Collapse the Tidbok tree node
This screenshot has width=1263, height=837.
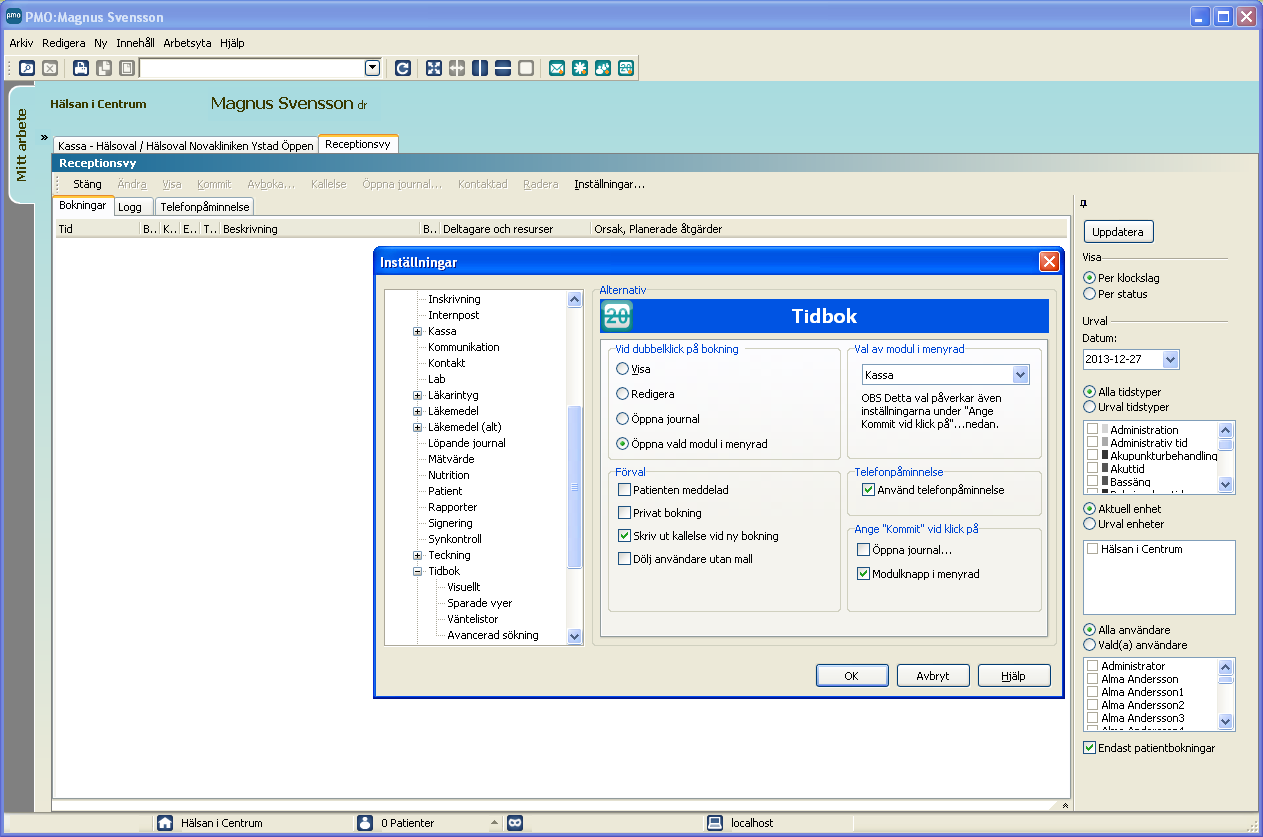pyautogui.click(x=418, y=571)
